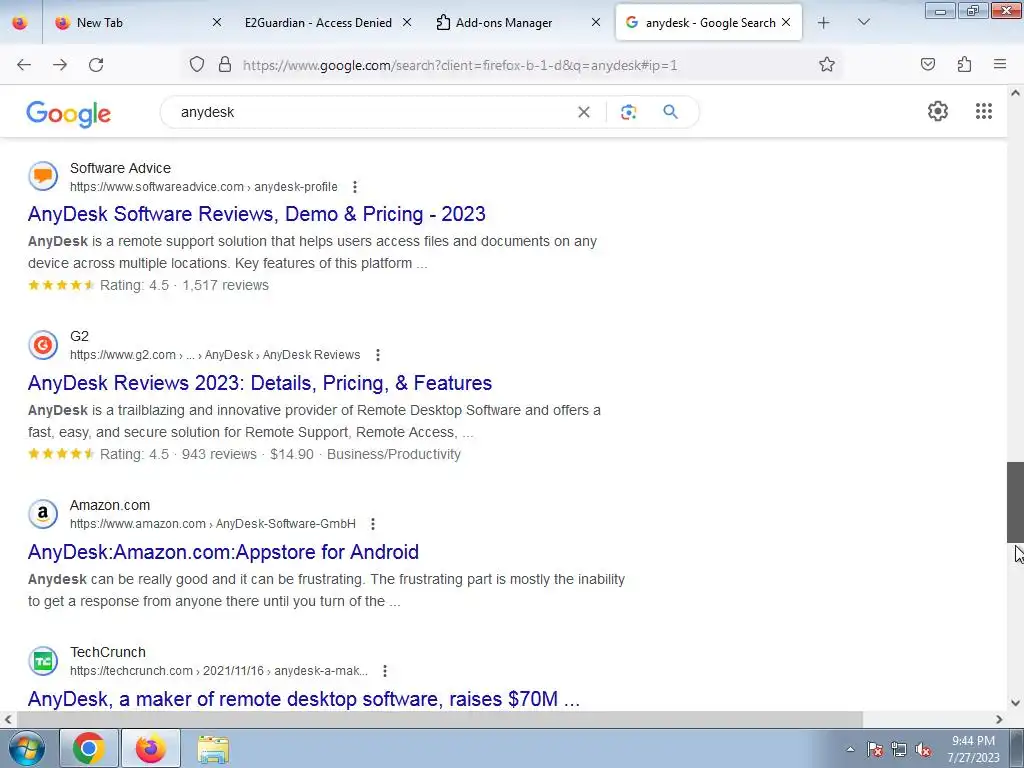Open AnyDesk Reviews 2023 G2 link
This screenshot has width=1024, height=768.
pyautogui.click(x=260, y=383)
